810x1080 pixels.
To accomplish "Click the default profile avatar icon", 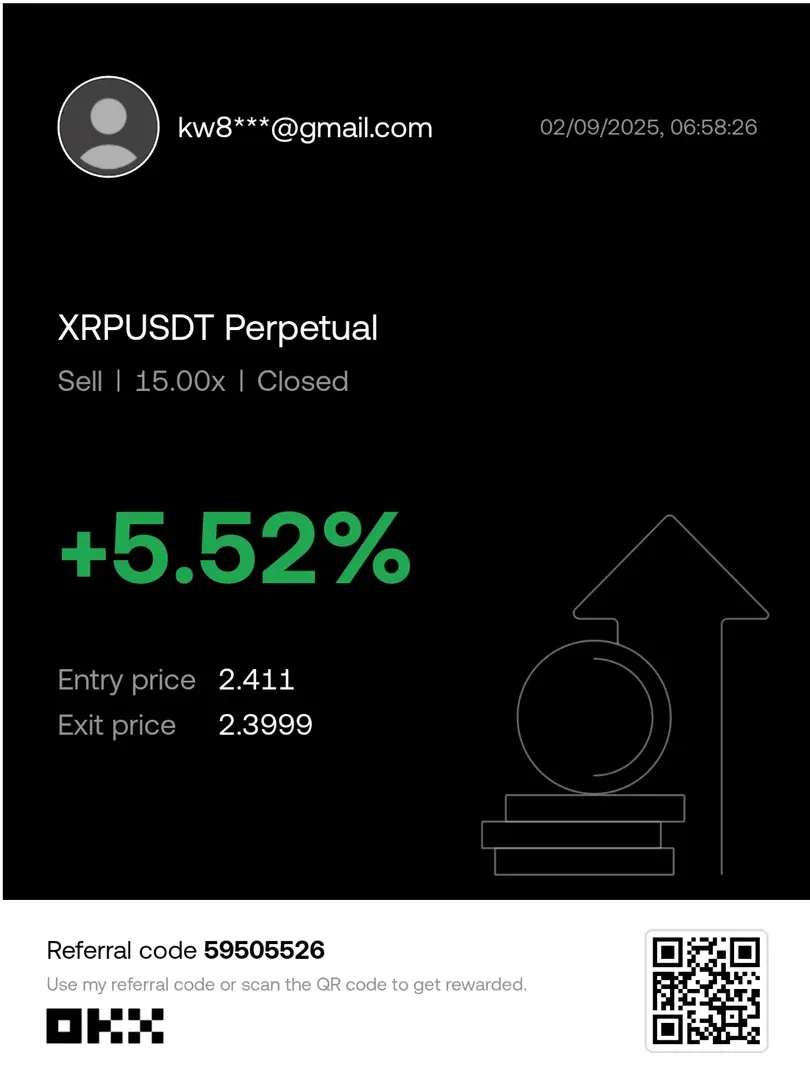I will pyautogui.click(x=108, y=127).
